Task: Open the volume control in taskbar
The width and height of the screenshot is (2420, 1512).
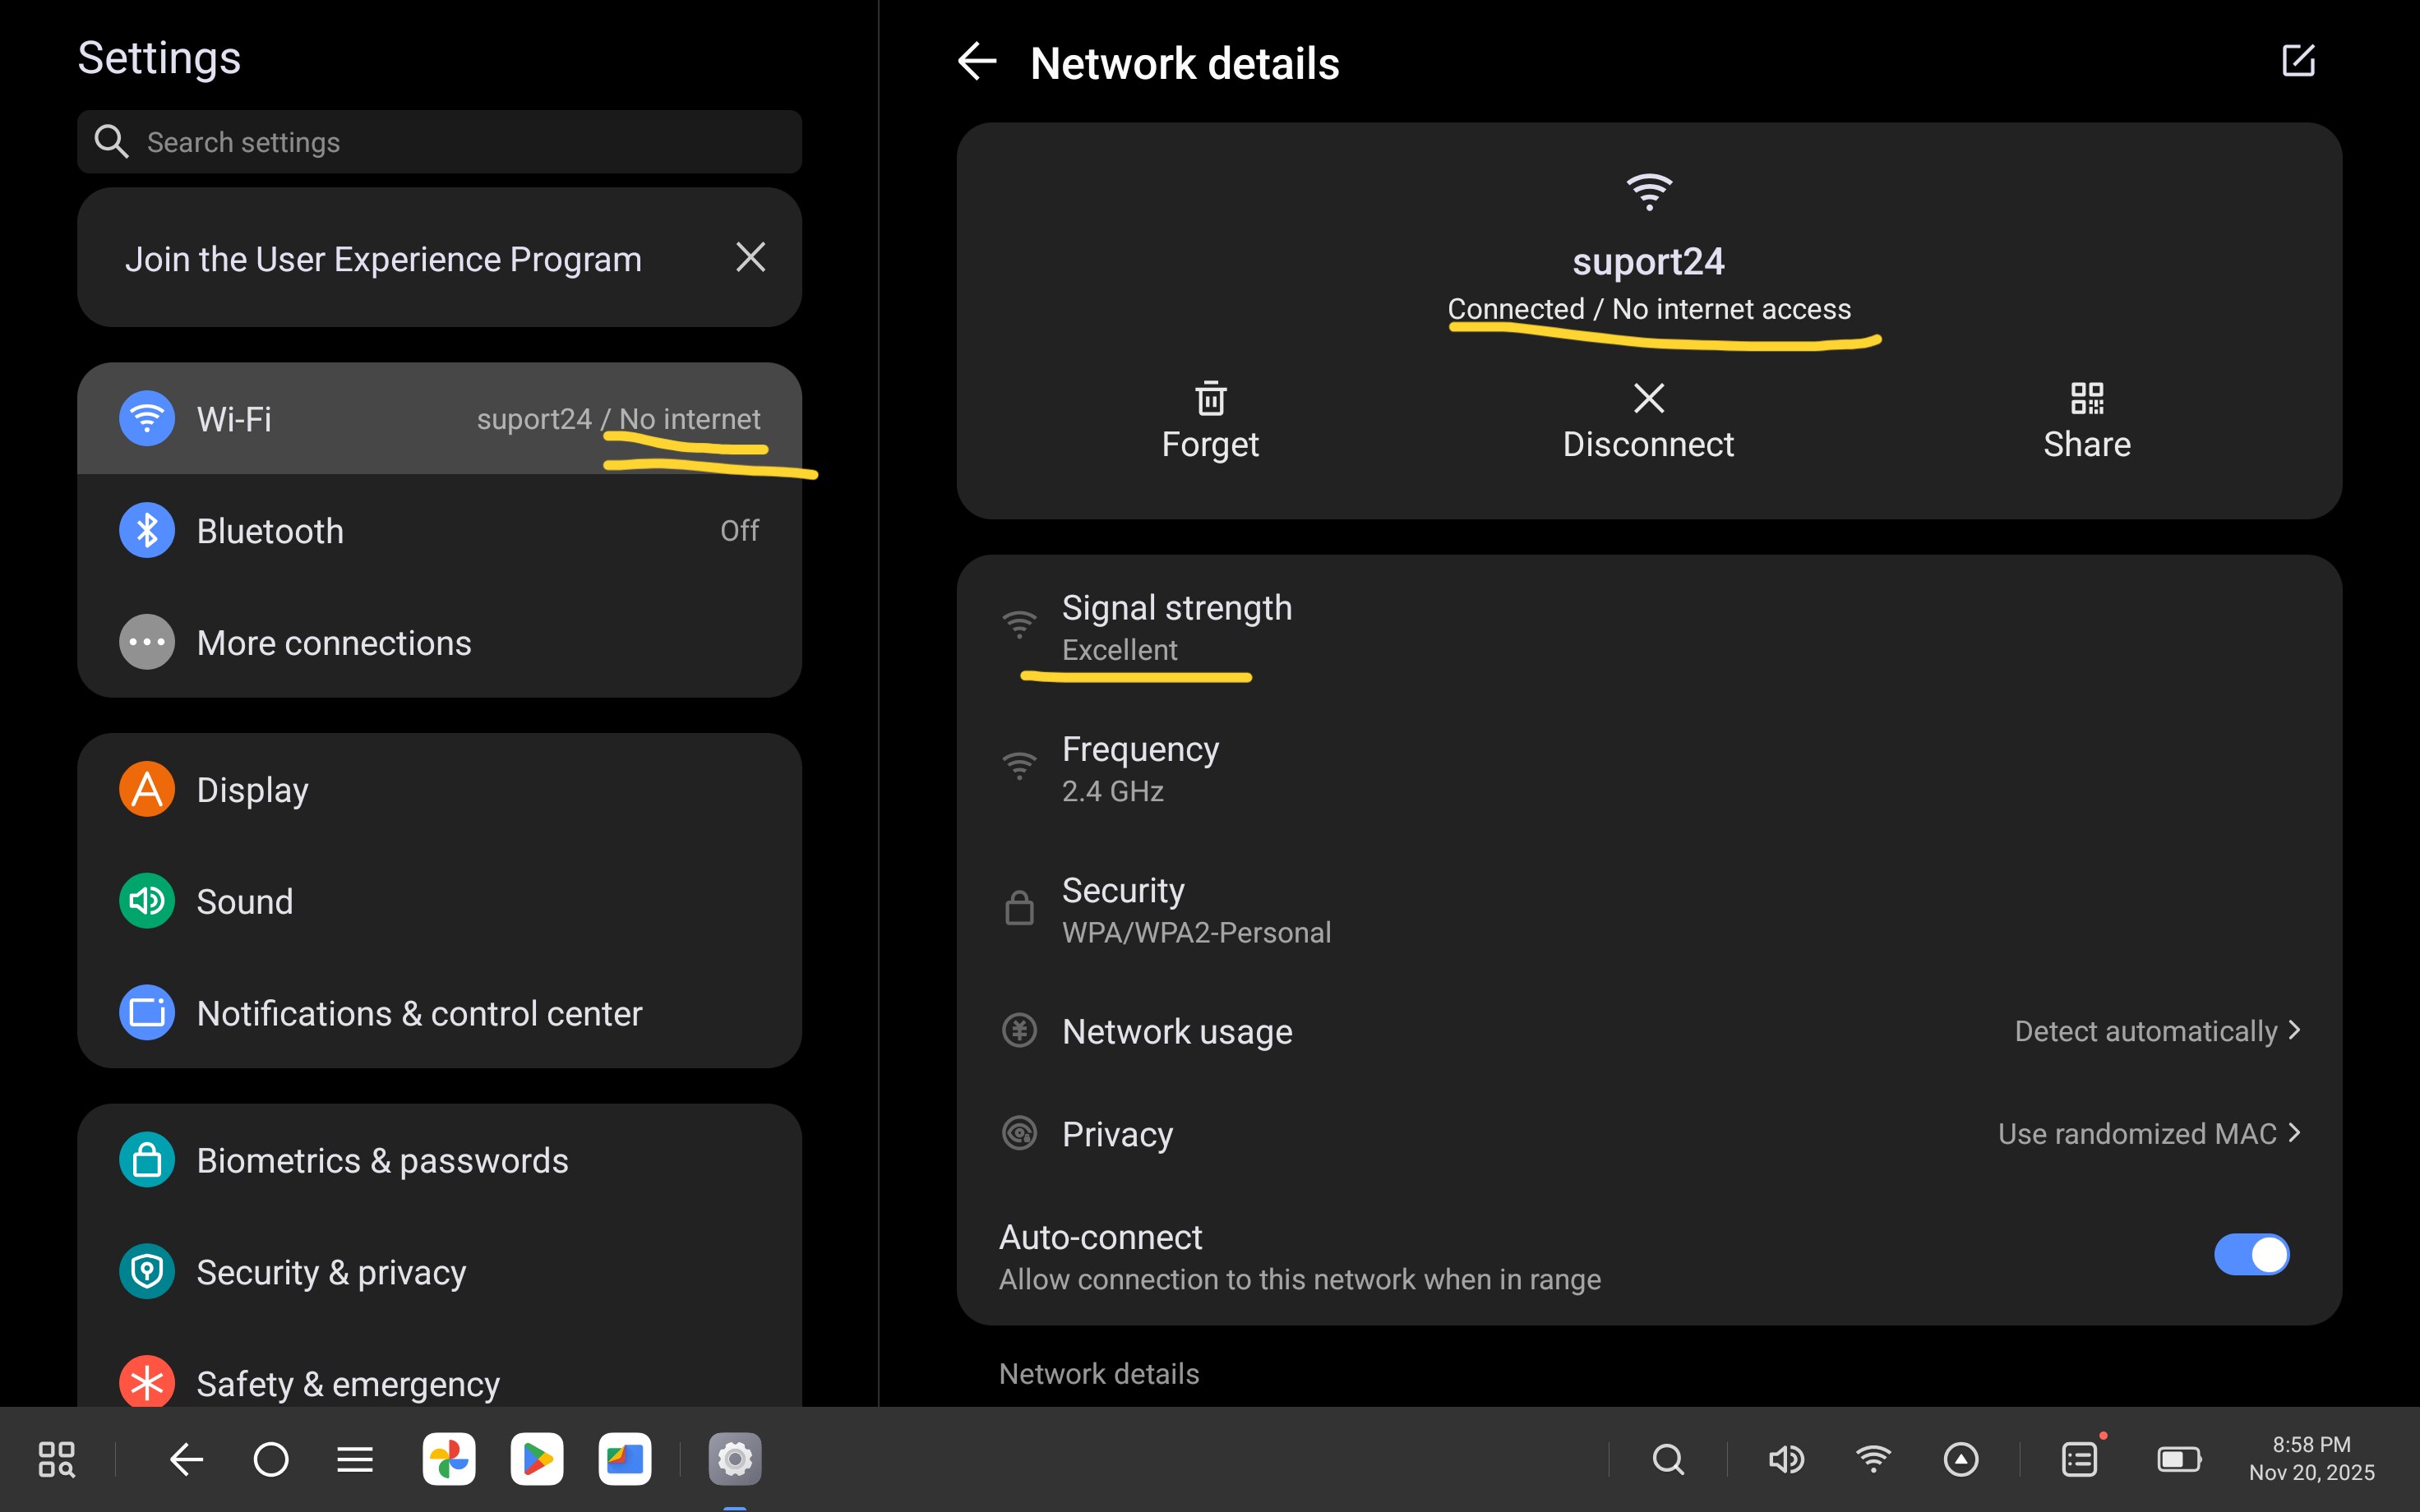Action: point(1785,1459)
